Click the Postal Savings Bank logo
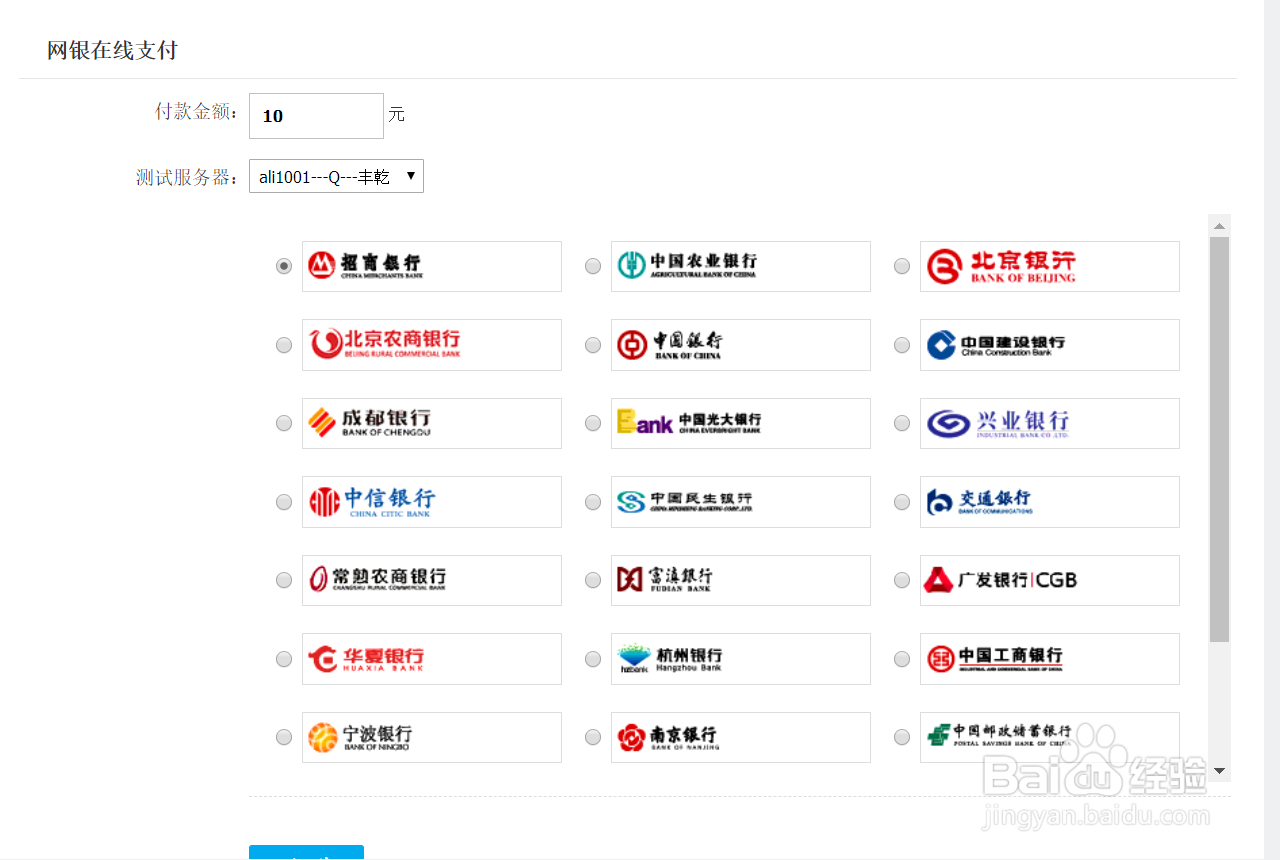The width and height of the screenshot is (1280, 860). [x=1050, y=737]
